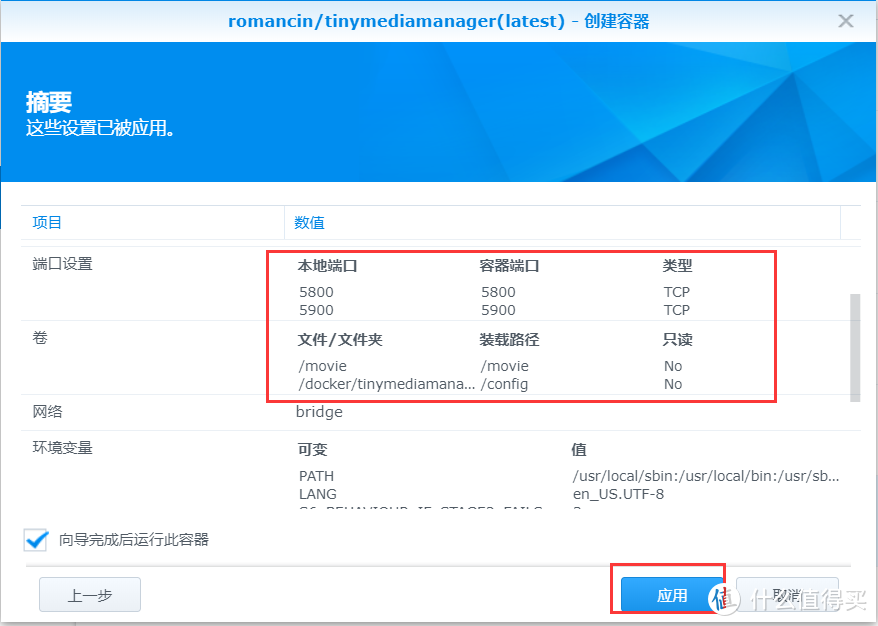Go back with 上一步 button
Image resolution: width=878 pixels, height=626 pixels.
(x=90, y=595)
